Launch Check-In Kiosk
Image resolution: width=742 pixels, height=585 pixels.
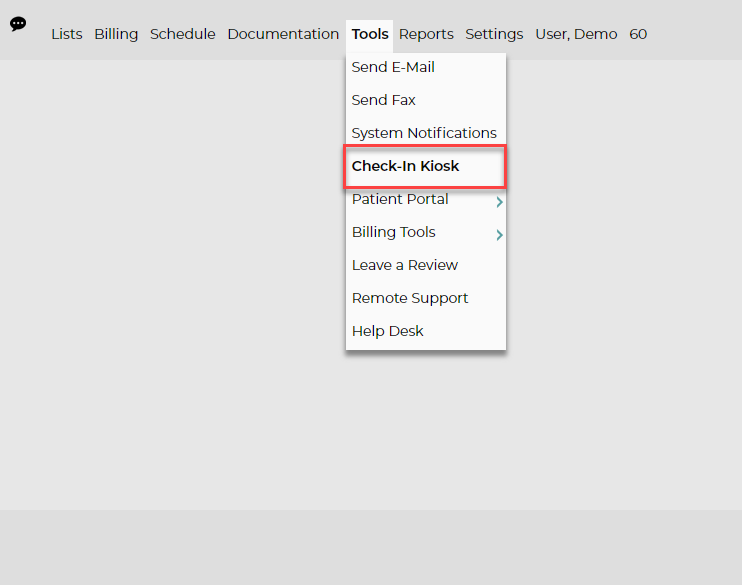coord(425,166)
